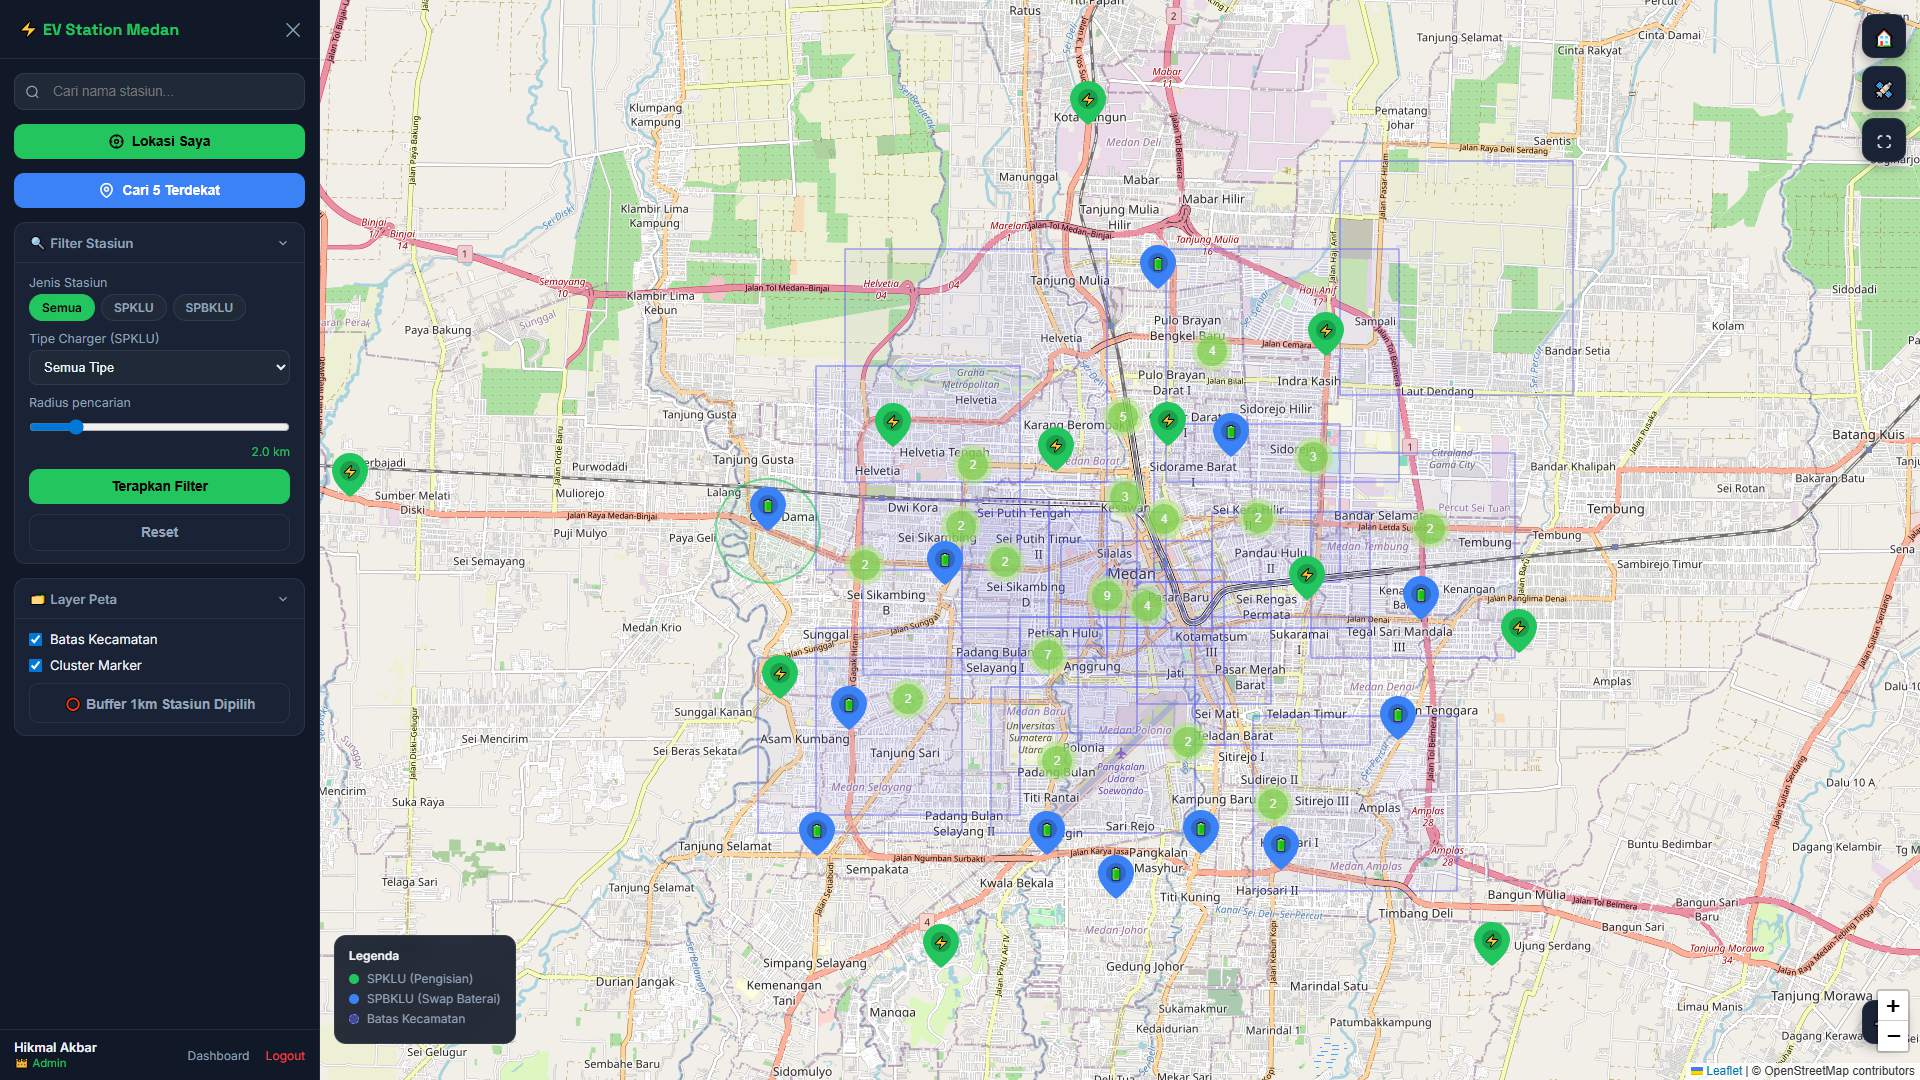Image resolution: width=1920 pixels, height=1080 pixels.
Task: Adjust the Radius pencarian slider
Action: point(159,427)
